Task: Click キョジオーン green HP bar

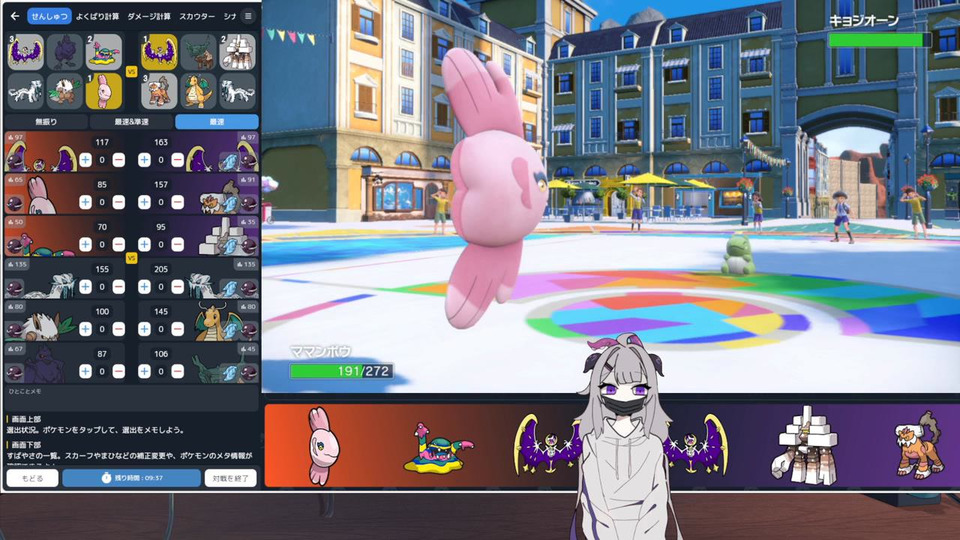Action: click(879, 40)
